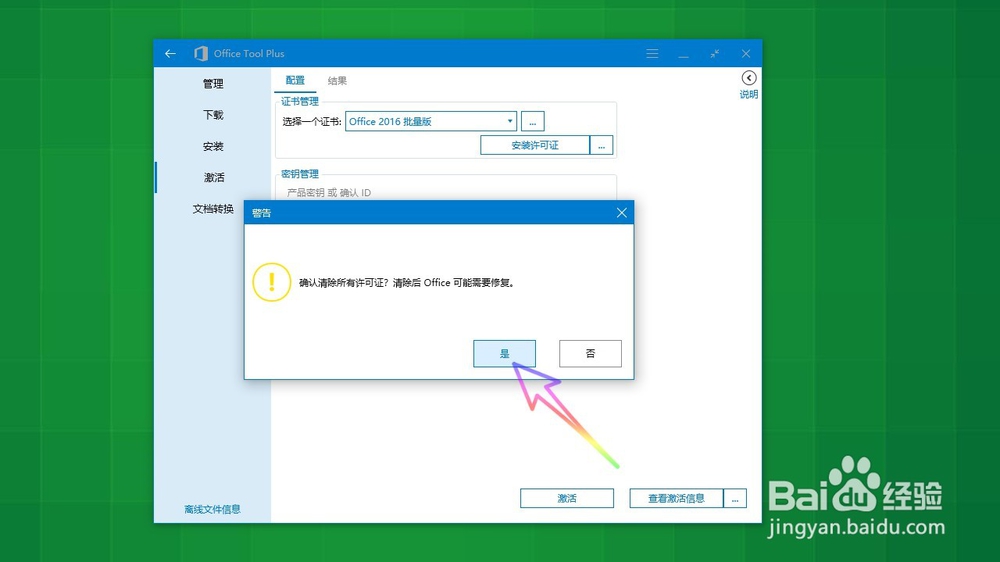Click the 密钥管理 group label
The height and width of the screenshot is (562, 1000).
coord(300,174)
